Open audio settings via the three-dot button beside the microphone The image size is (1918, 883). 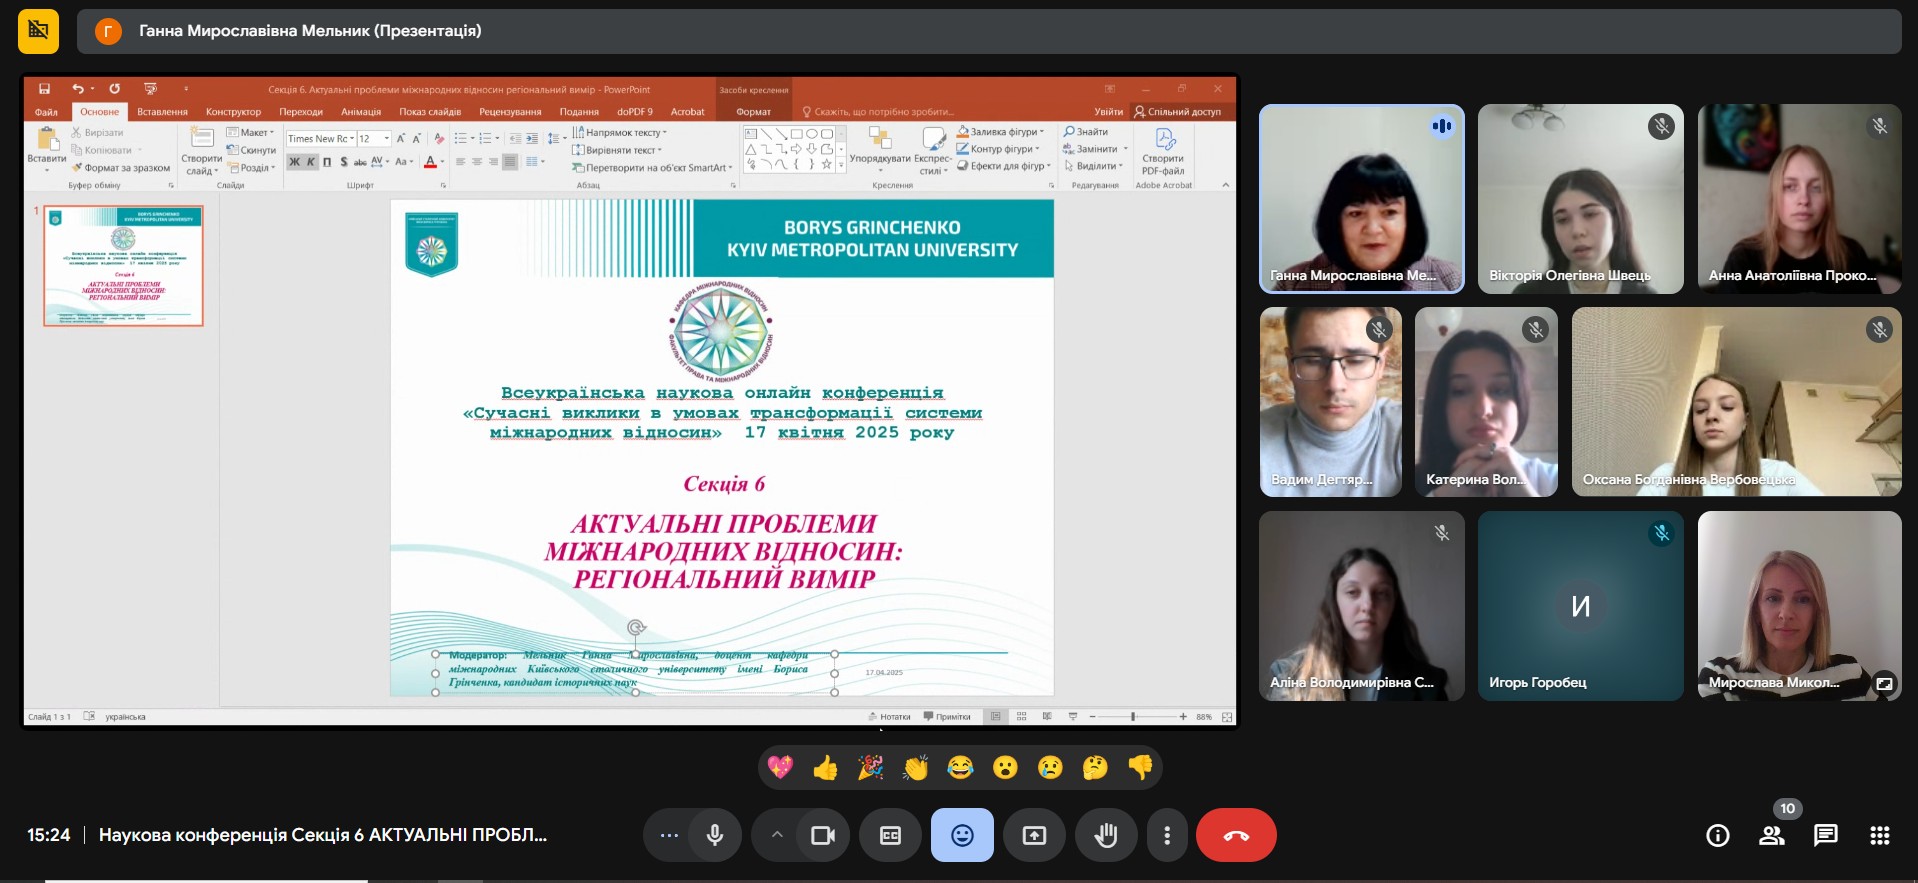[x=669, y=835]
